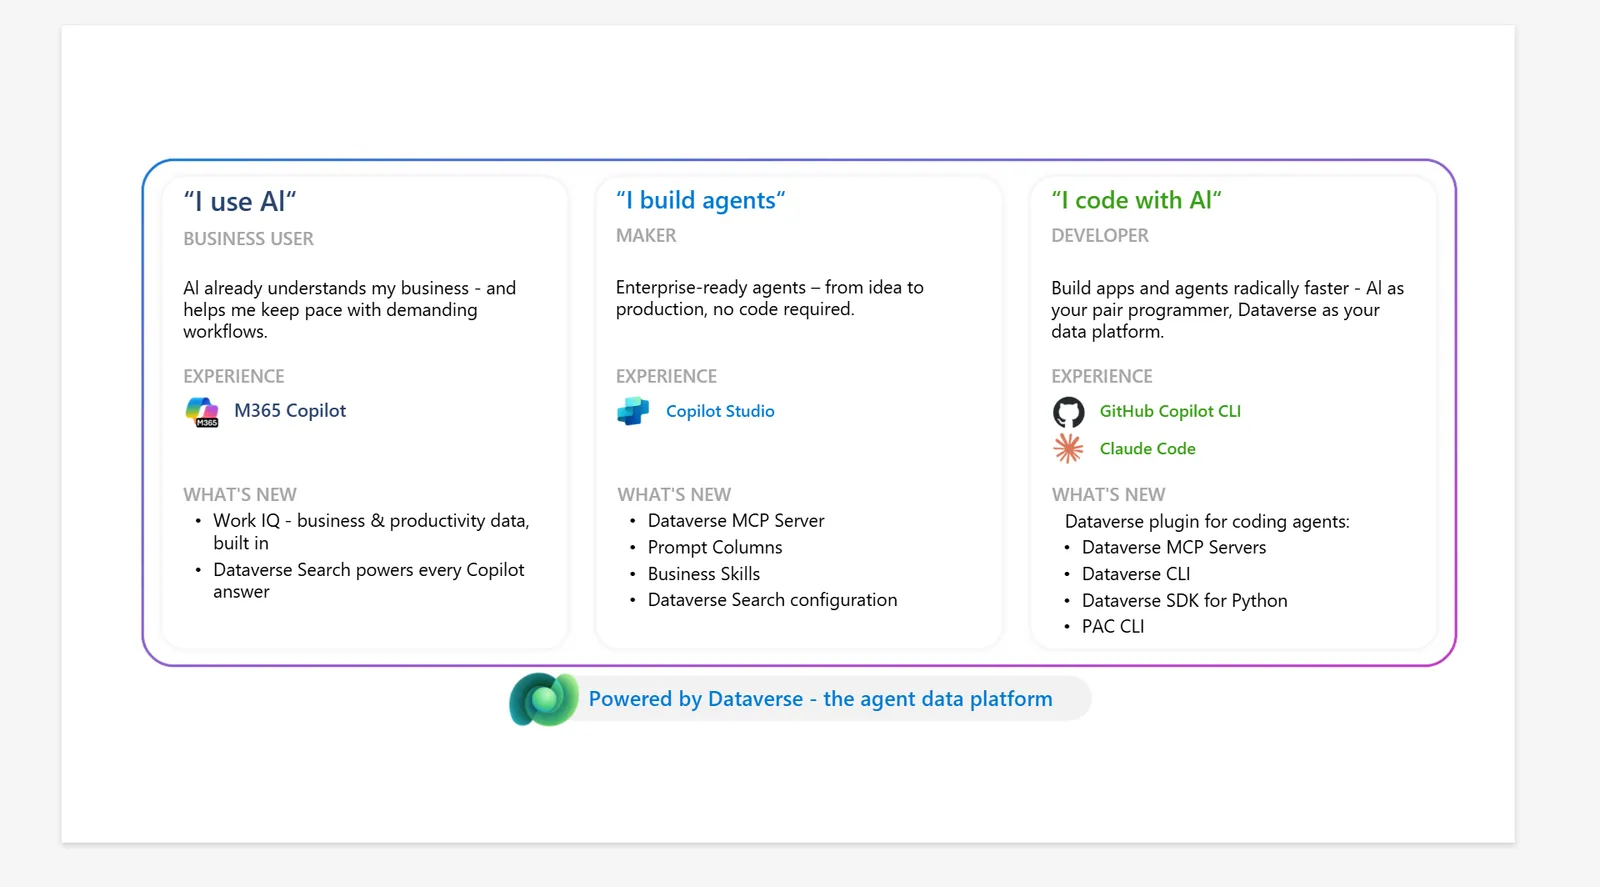Image resolution: width=1600 pixels, height=887 pixels.
Task: Click the GitHub octocat icon
Action: 1068,412
